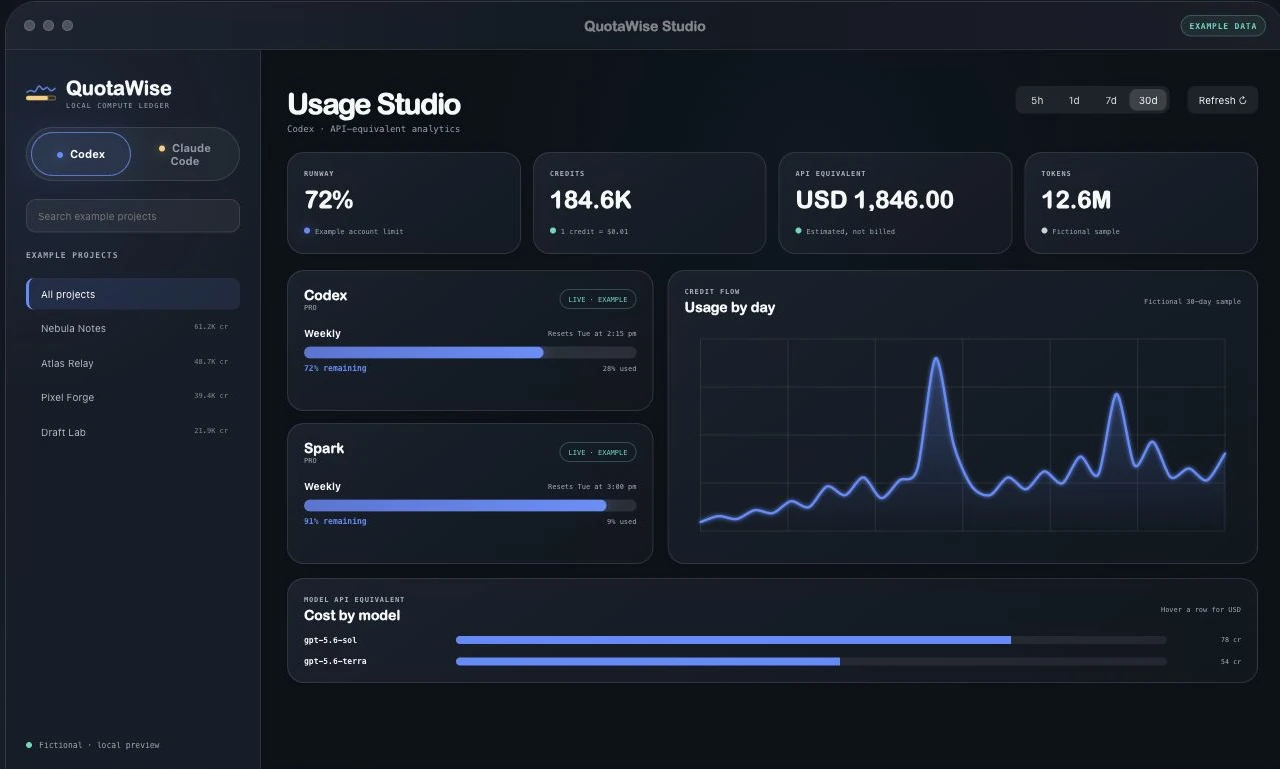Click the Spark weekly progress bar
This screenshot has width=1280, height=769.
coord(470,505)
